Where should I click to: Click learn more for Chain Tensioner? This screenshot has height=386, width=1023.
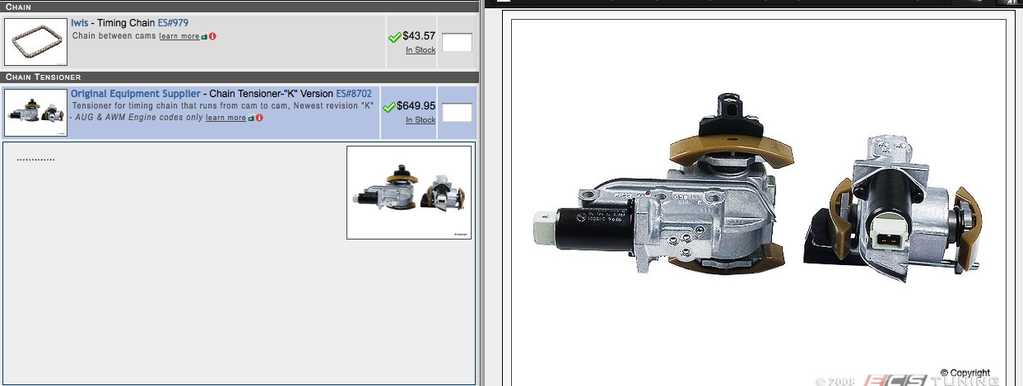(226, 118)
